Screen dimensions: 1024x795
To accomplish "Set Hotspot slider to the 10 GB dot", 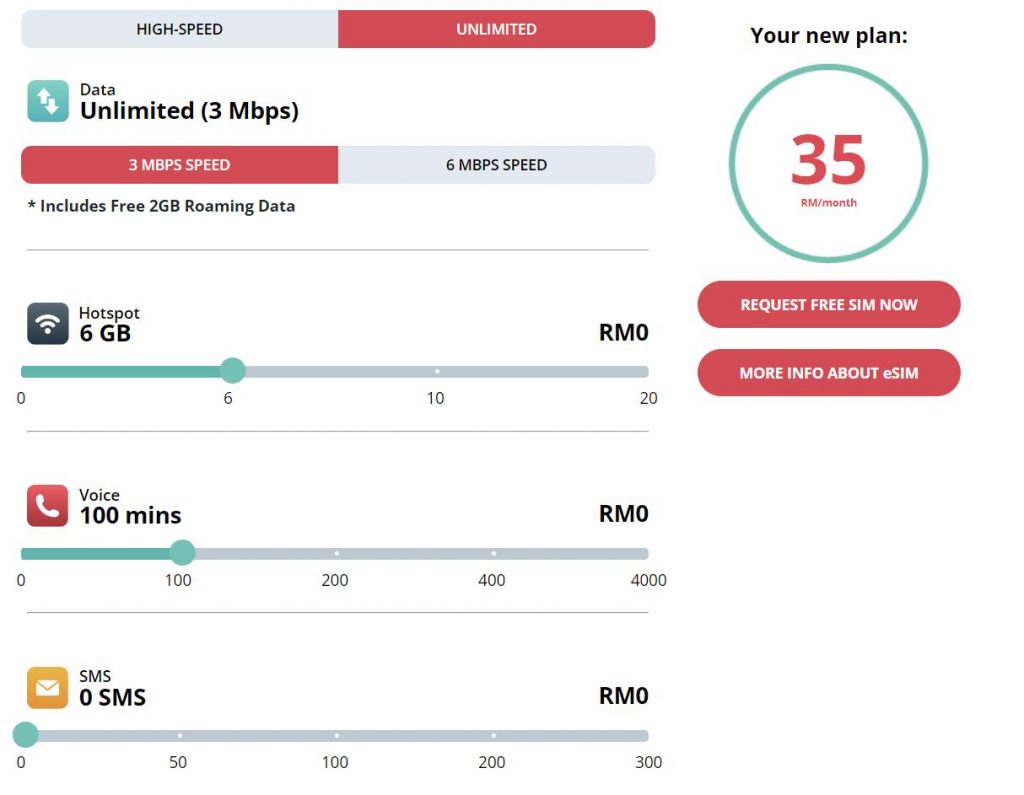I will 437,371.
